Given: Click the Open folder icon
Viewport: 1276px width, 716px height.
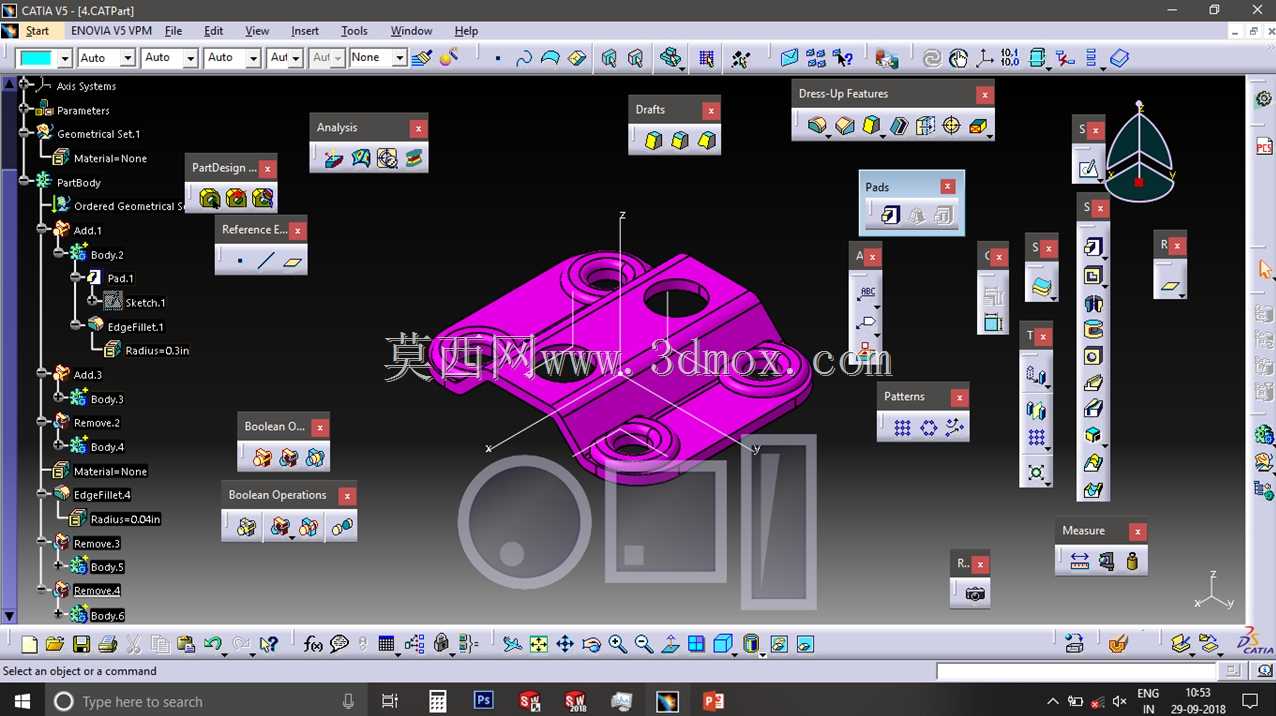Looking at the screenshot, I should (x=55, y=645).
